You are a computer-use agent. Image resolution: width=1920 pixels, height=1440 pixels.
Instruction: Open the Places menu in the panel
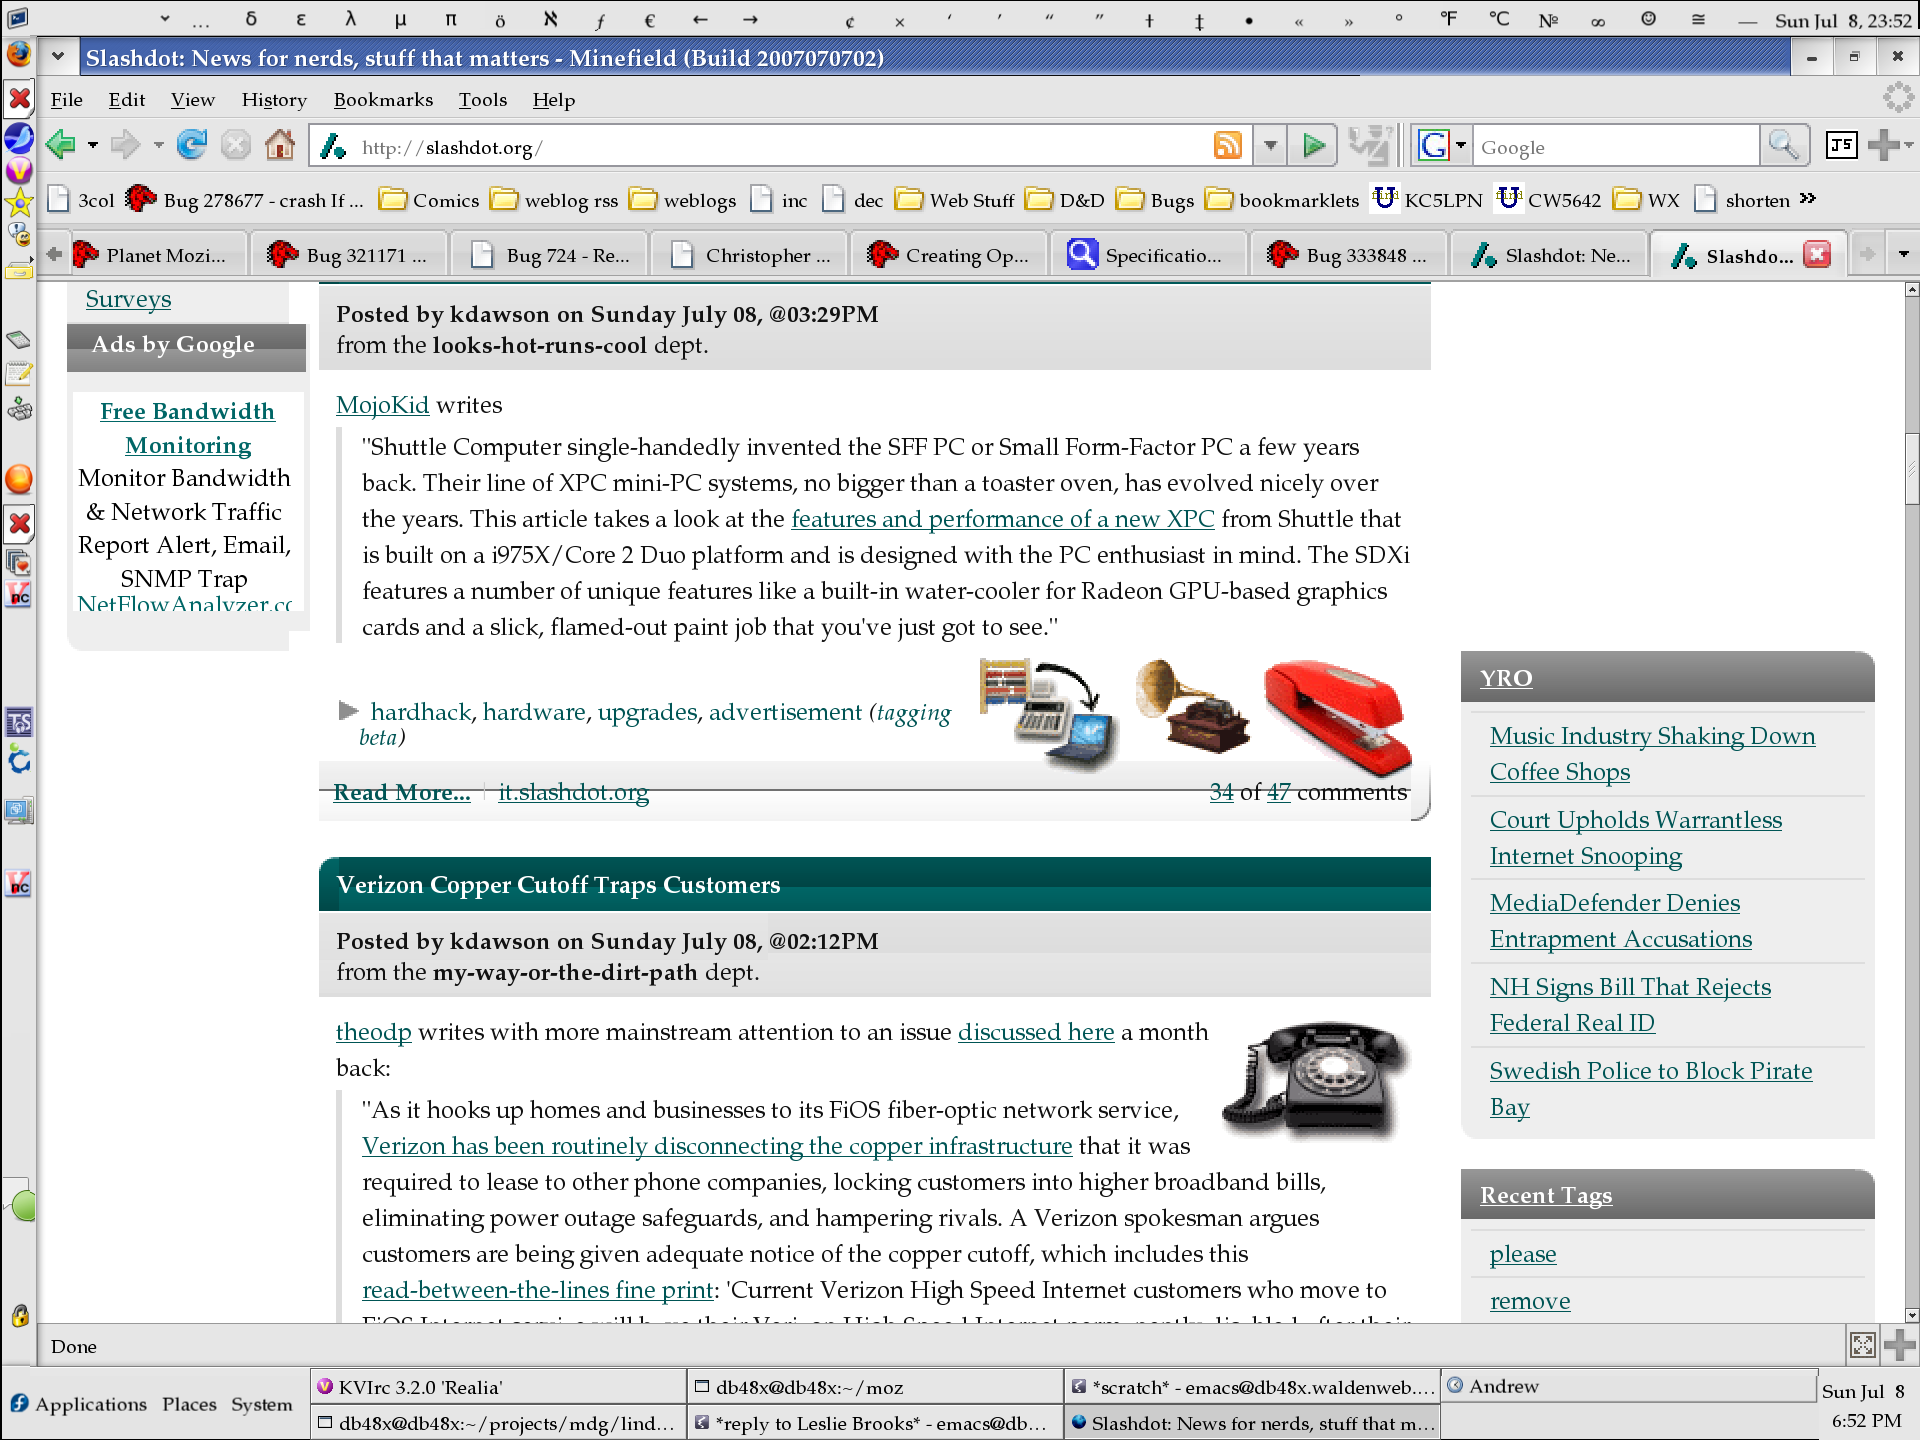(189, 1404)
